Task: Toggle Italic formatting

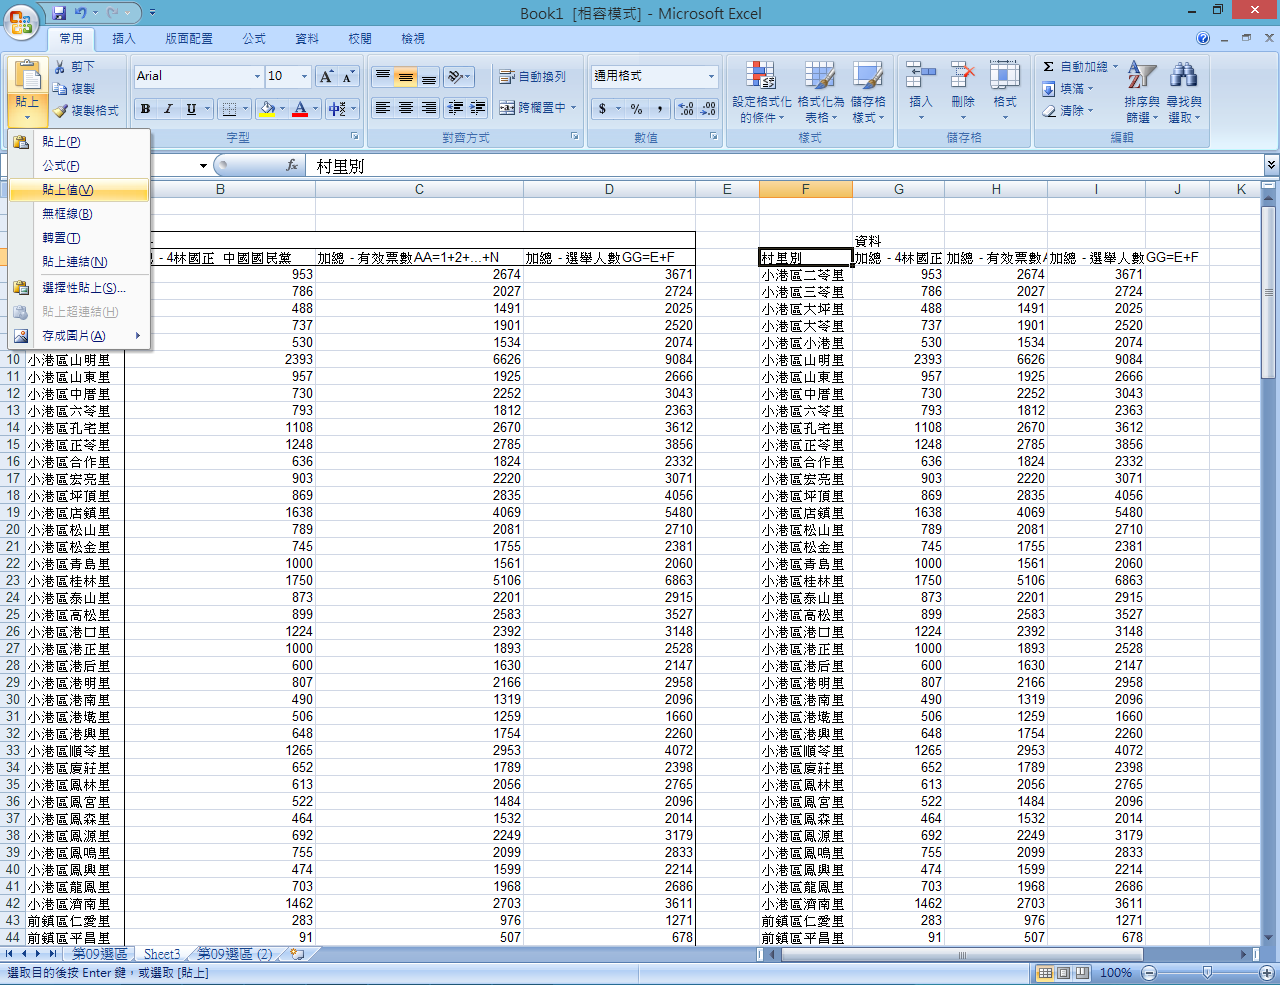Action: (168, 108)
